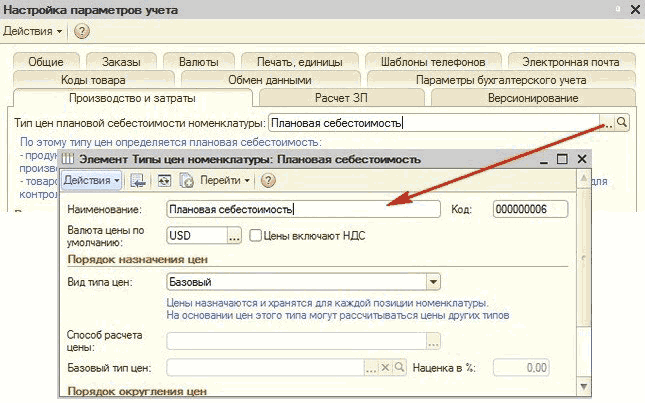Image resolution: width=645 pixels, height=403 pixels.
Task: Open help in the price type dialog
Action: (268, 181)
